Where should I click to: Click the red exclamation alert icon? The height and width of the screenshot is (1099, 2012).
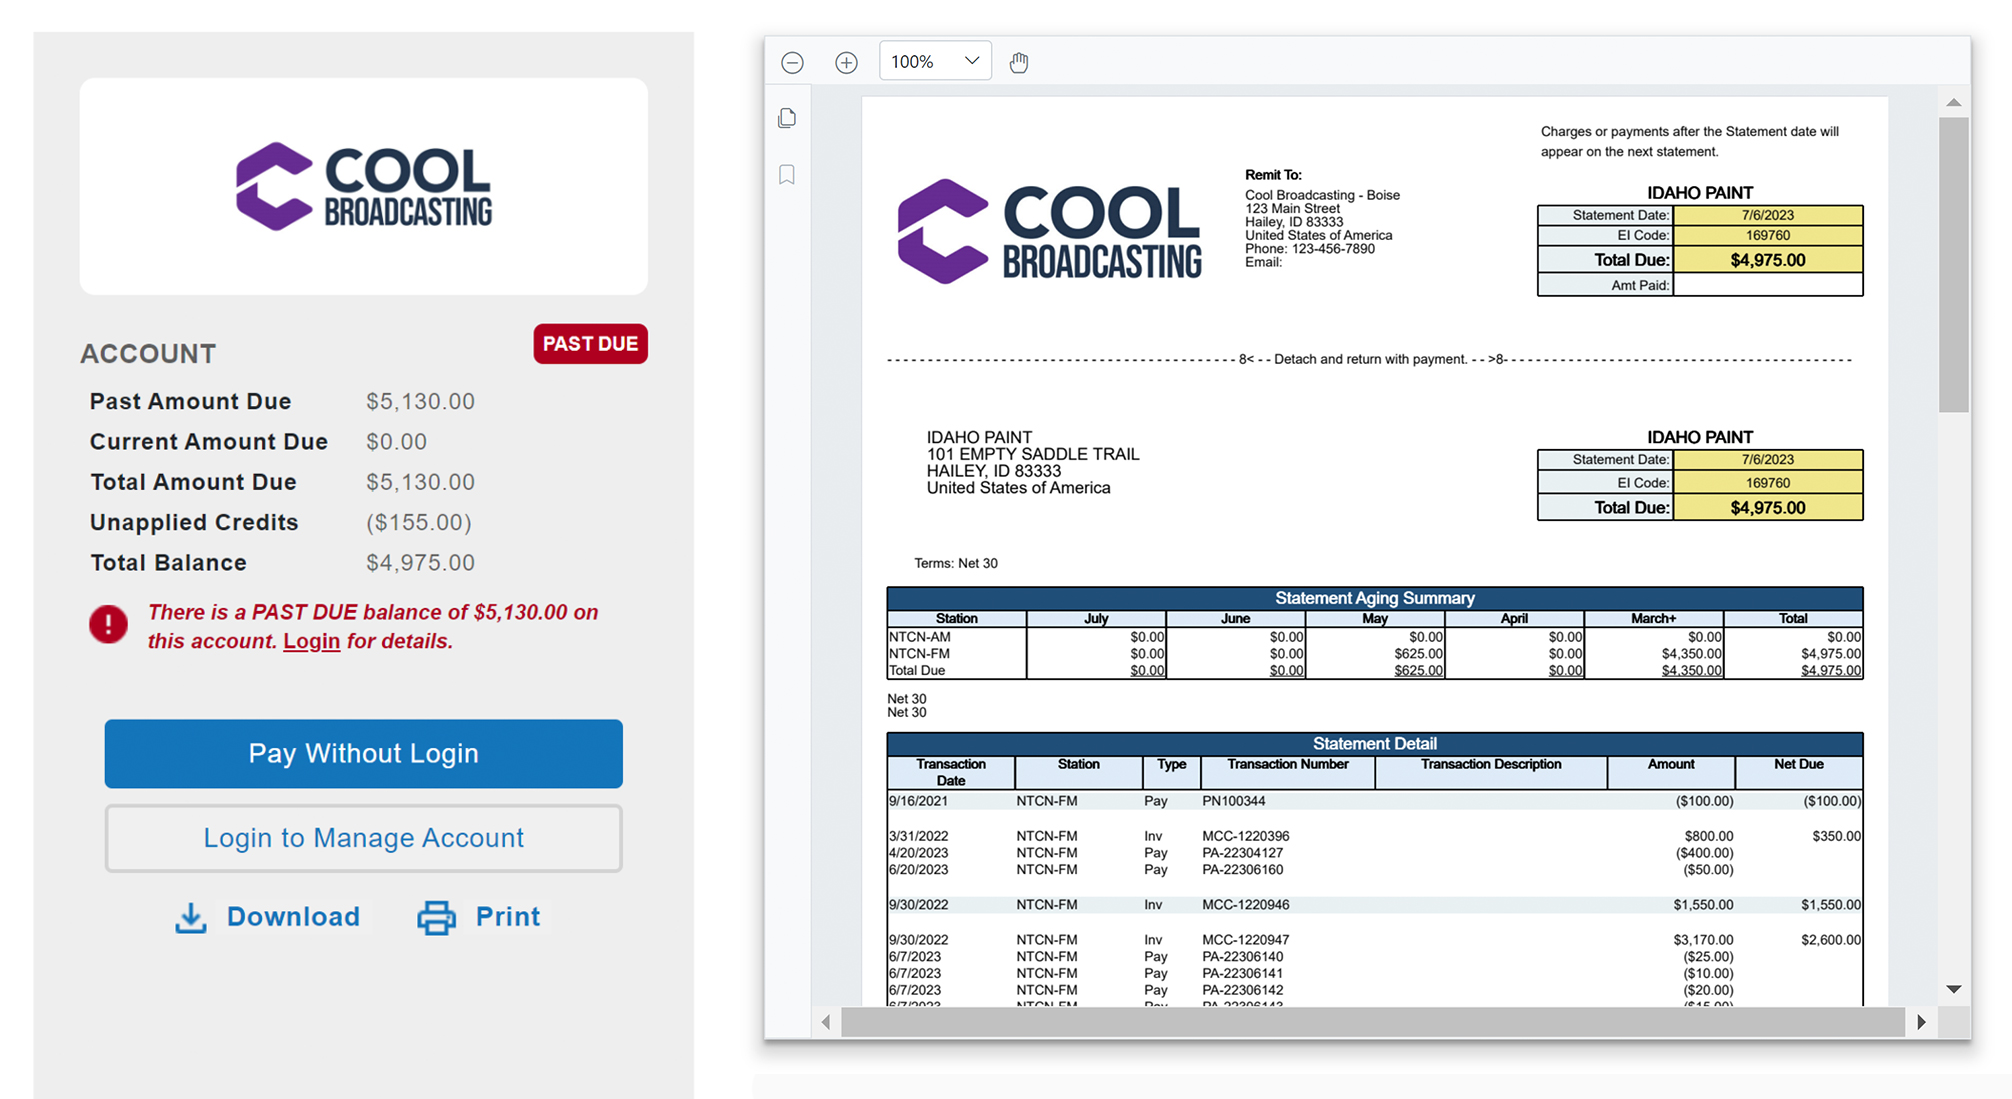coord(108,624)
